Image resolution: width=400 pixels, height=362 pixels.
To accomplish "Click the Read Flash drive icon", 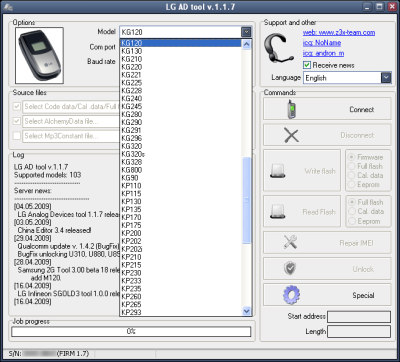I will [x=277, y=211].
